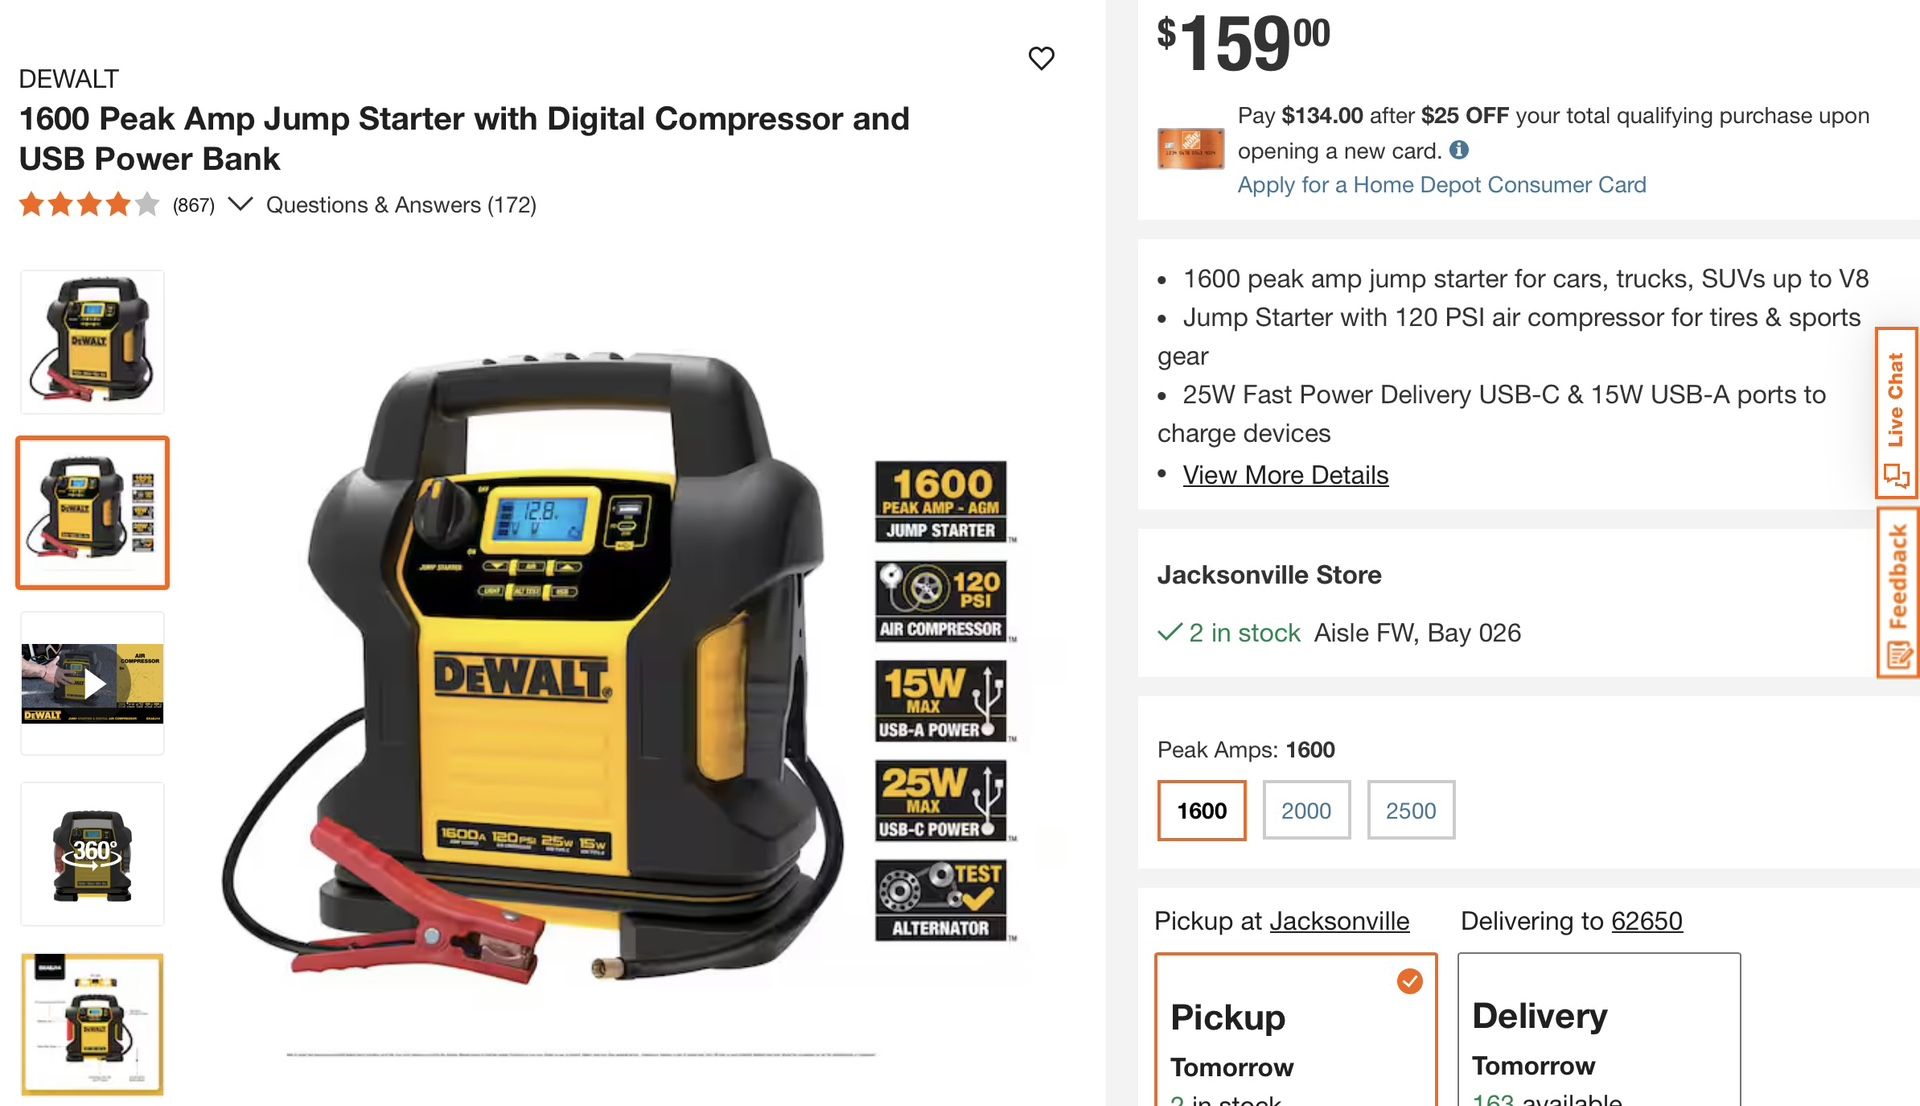Choose the Pickup fulfillment option
Image resolution: width=1920 pixels, height=1106 pixels.
pos(1296,1030)
